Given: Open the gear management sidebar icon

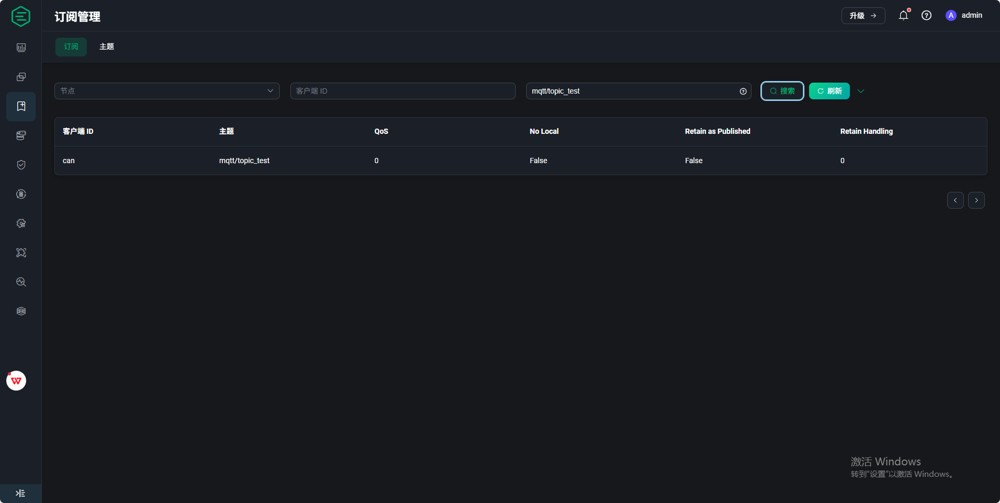Looking at the screenshot, I should tap(21, 223).
